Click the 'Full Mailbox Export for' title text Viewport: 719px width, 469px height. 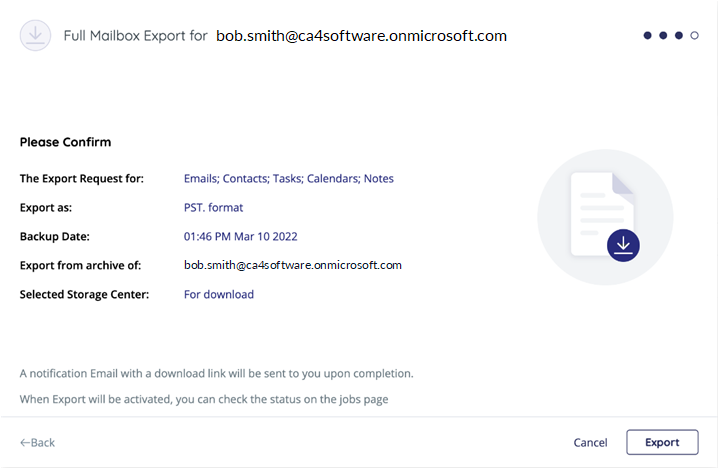(135, 36)
